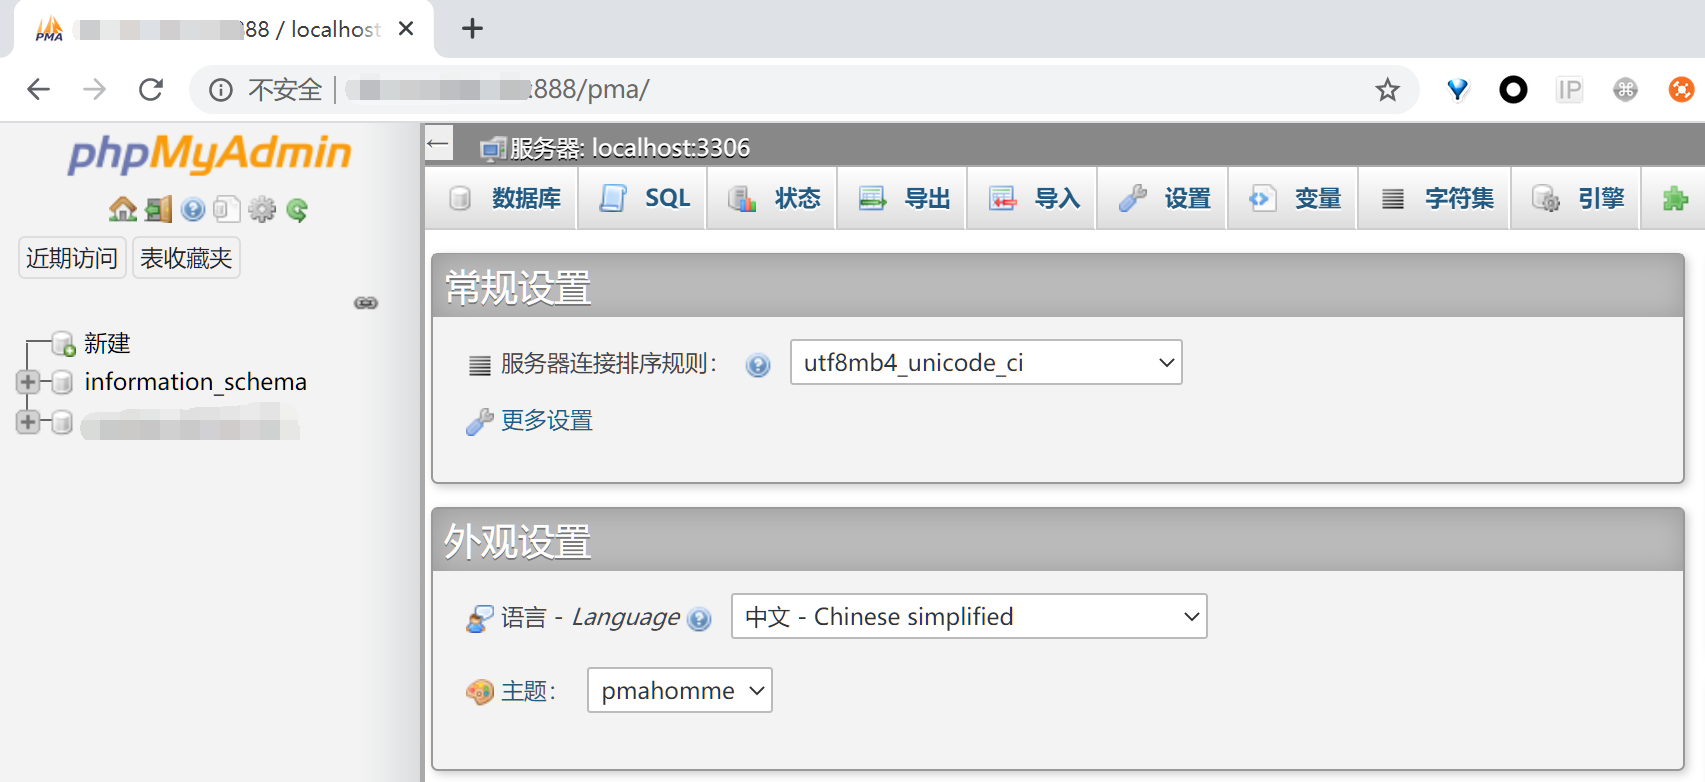Viewport: 1705px width, 782px height.
Task: Open the 主题 theme dropdown
Action: (x=680, y=690)
